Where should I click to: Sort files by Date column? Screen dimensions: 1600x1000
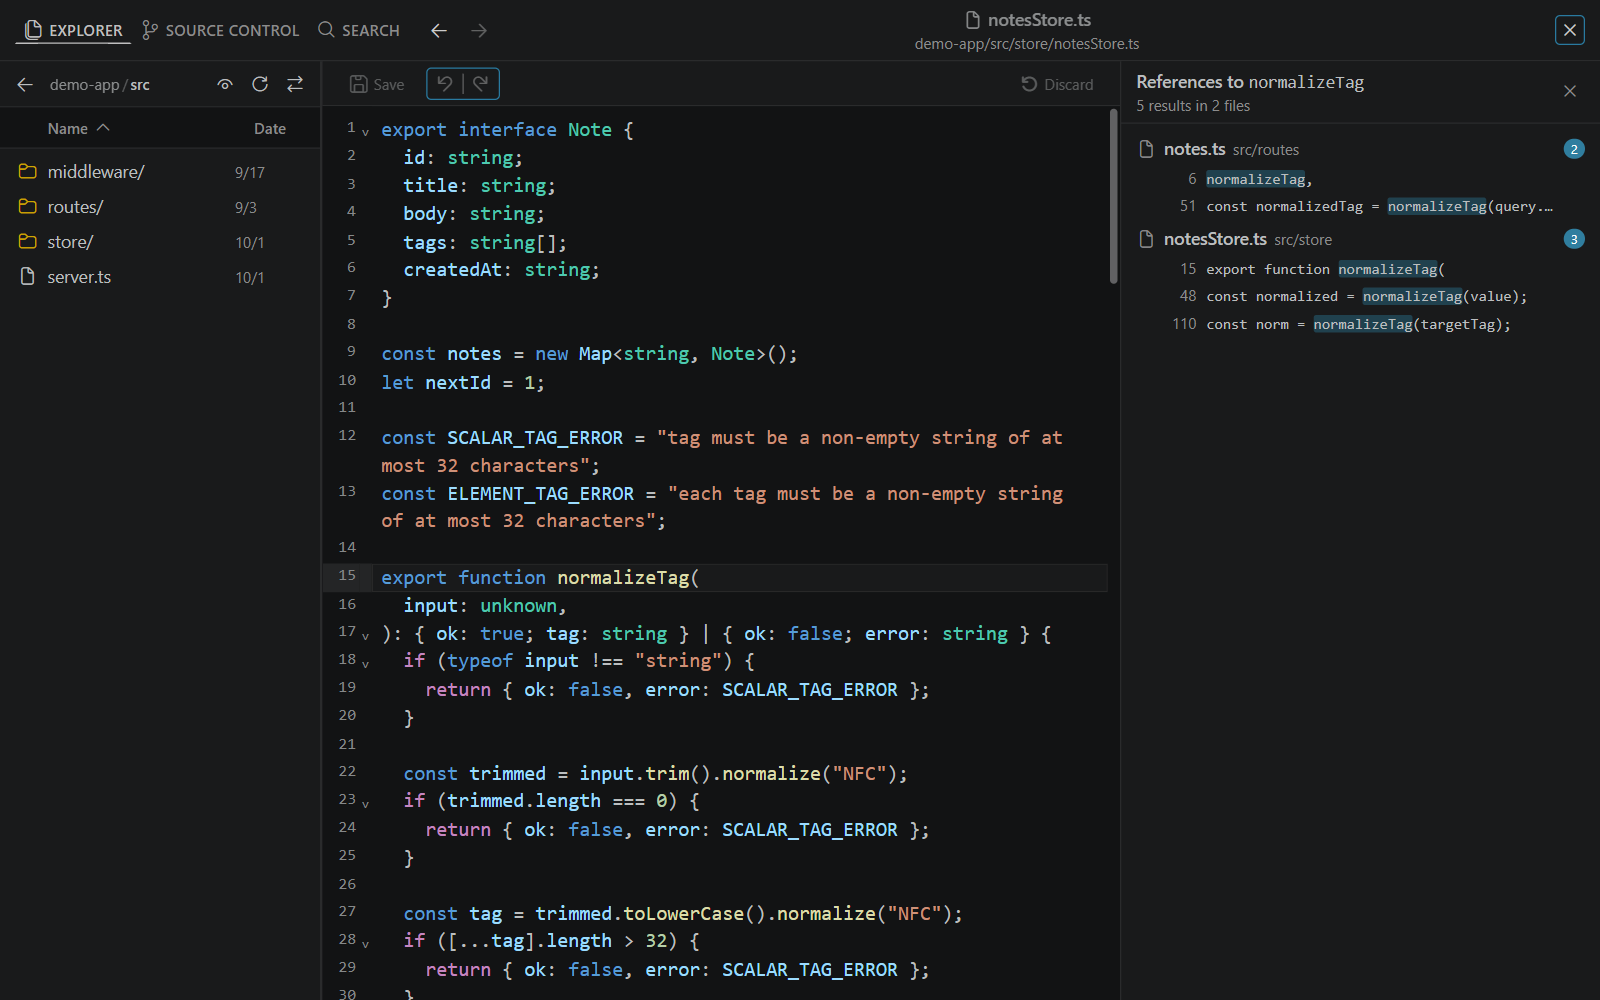[270, 128]
